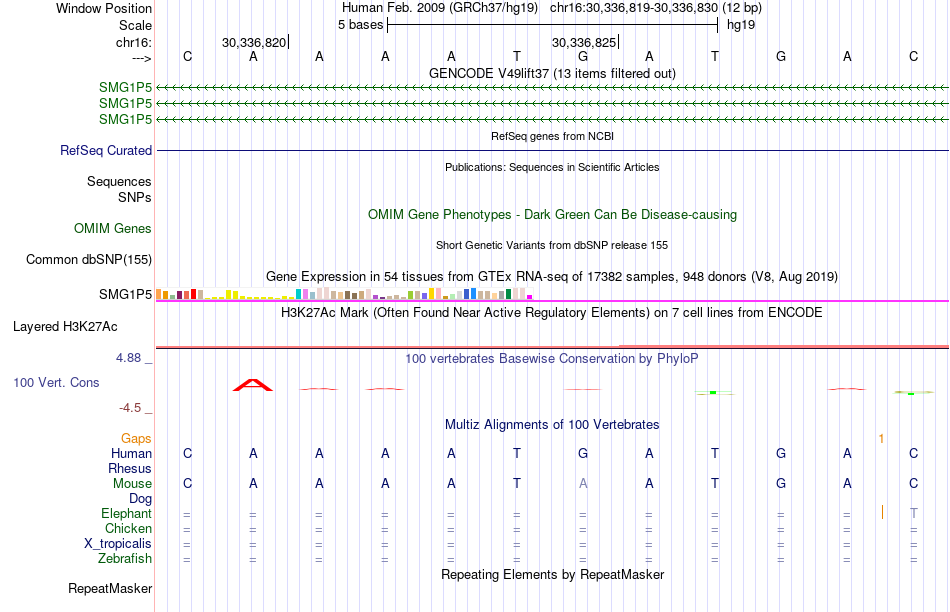This screenshot has height=612, width=950.
Task: Click the chr16: ruler label
Action: (x=134, y=42)
